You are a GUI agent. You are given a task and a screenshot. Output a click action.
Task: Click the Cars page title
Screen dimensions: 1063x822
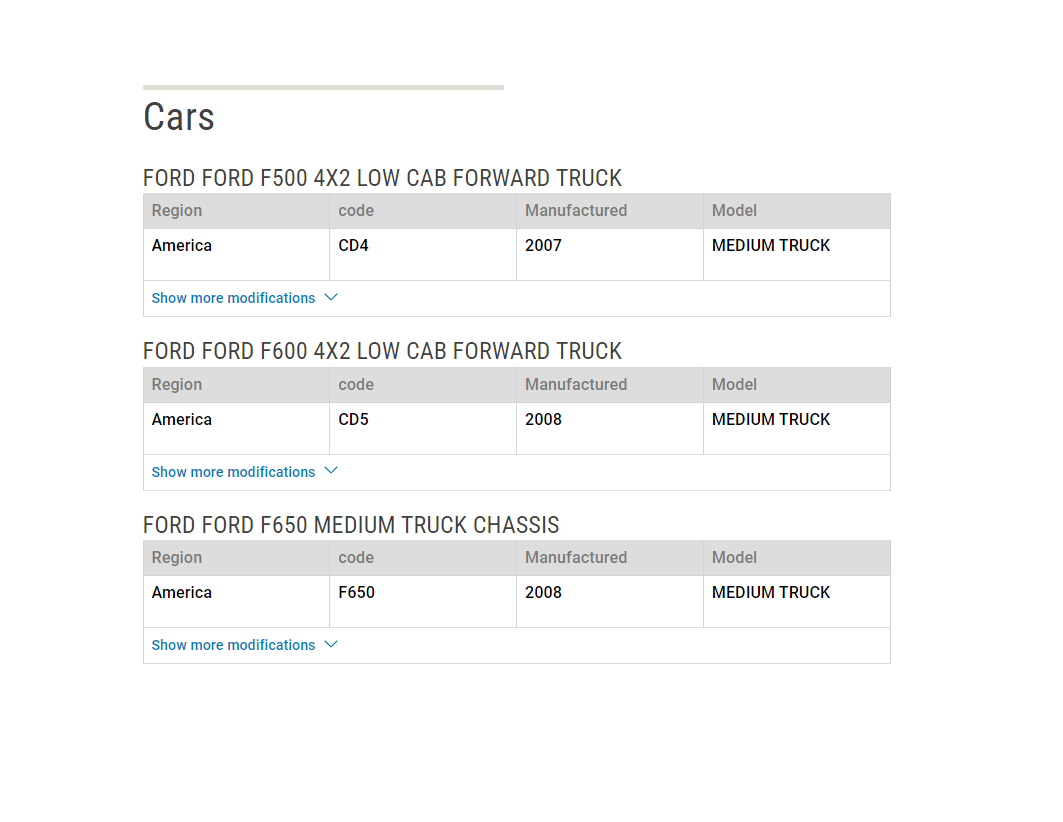pos(179,117)
